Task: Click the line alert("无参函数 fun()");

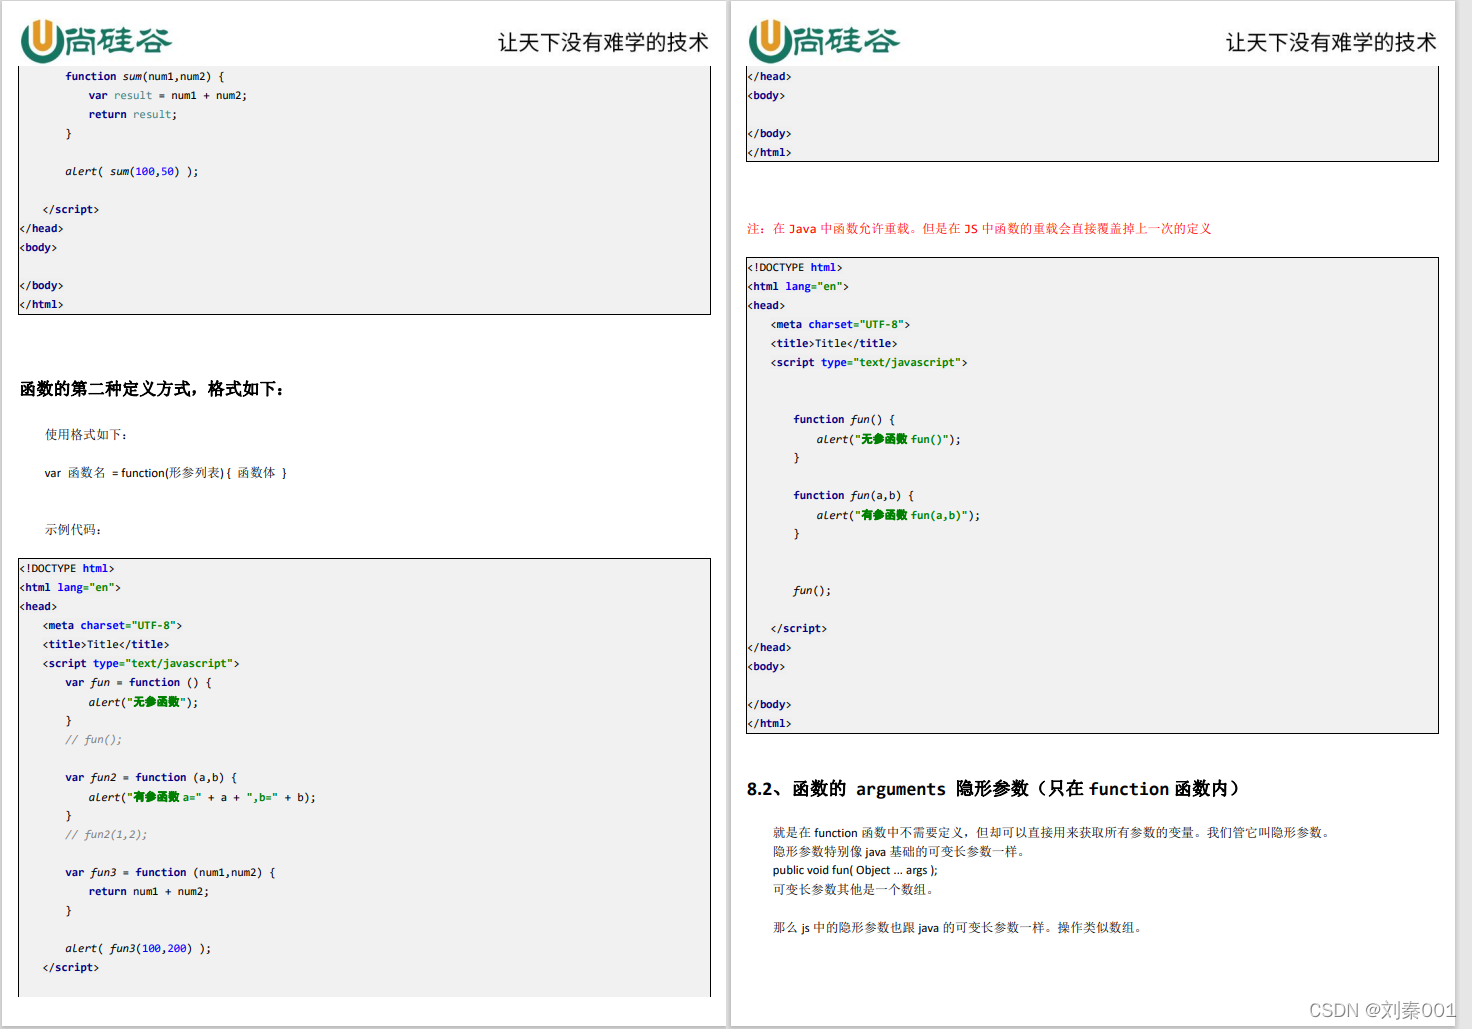Action: [x=888, y=439]
